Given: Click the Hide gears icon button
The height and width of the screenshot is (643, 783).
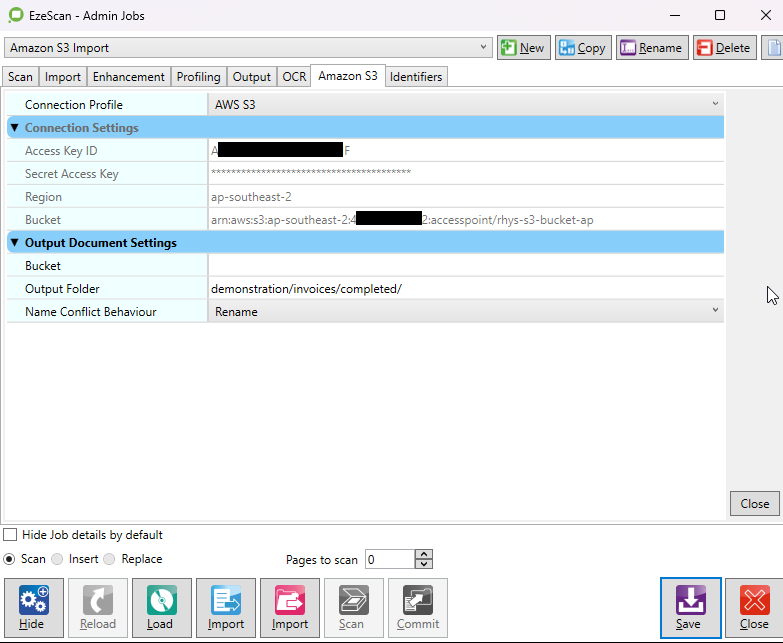Looking at the screenshot, I should [x=32, y=607].
